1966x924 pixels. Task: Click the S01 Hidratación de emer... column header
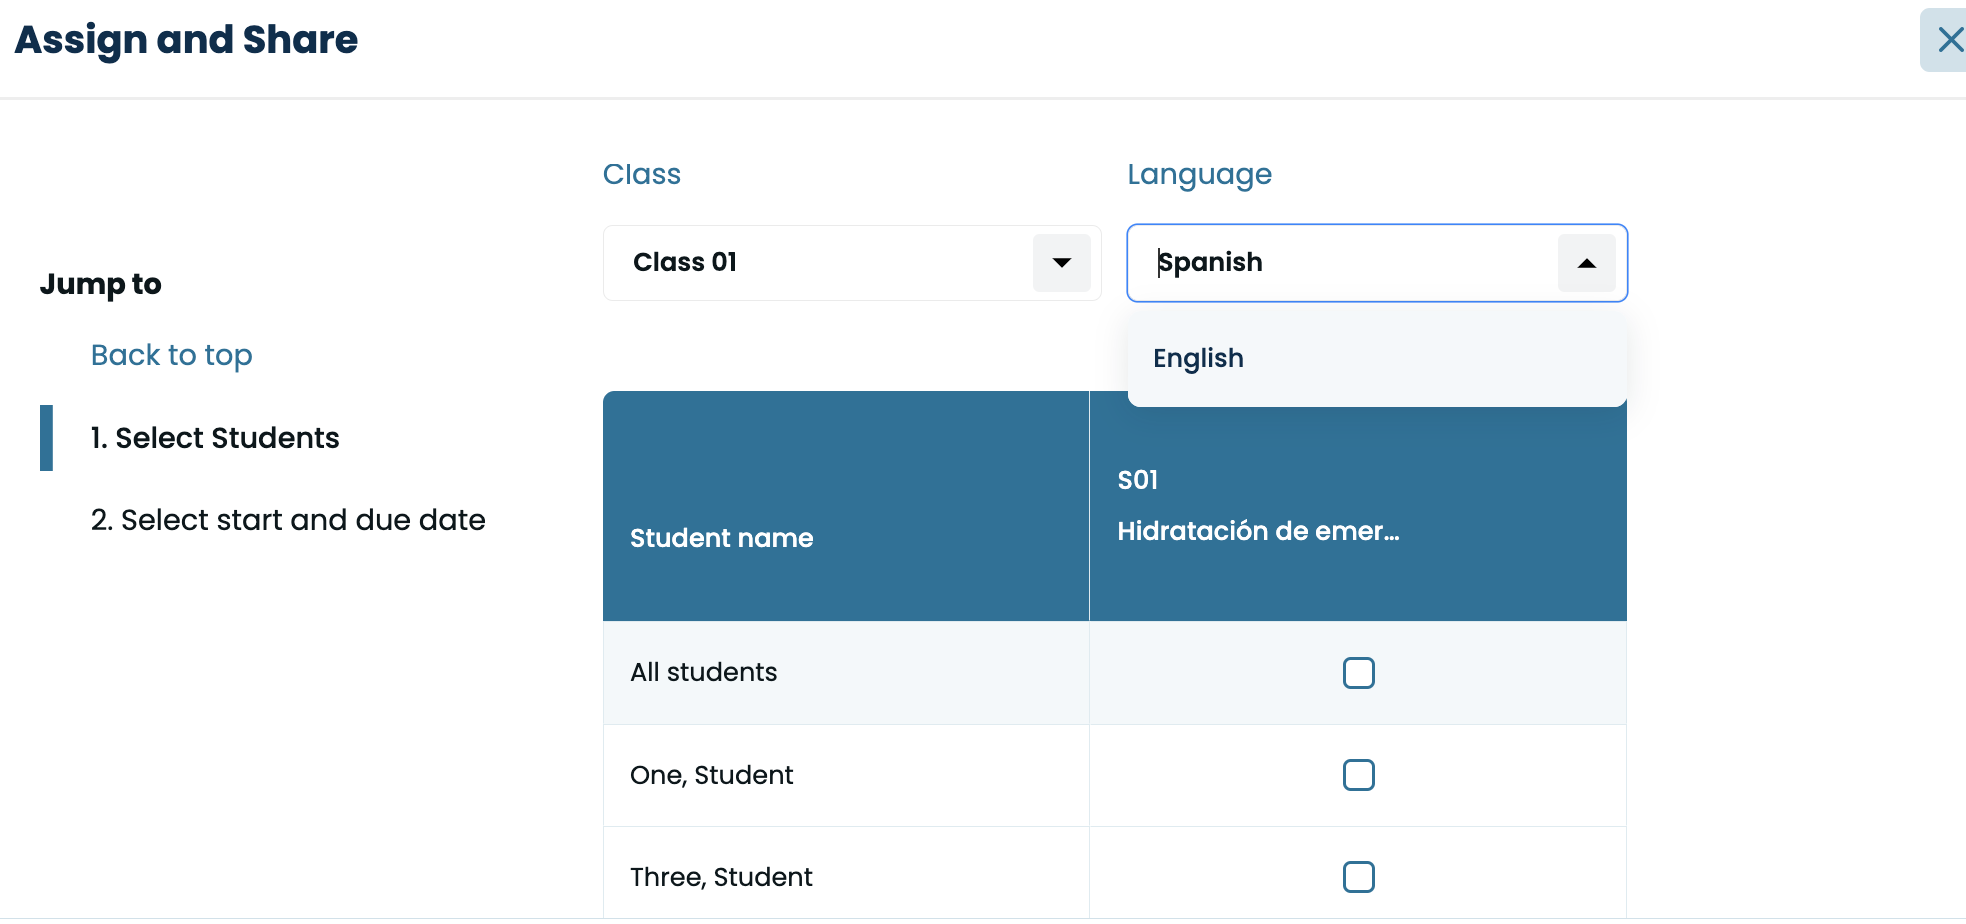tap(1358, 506)
